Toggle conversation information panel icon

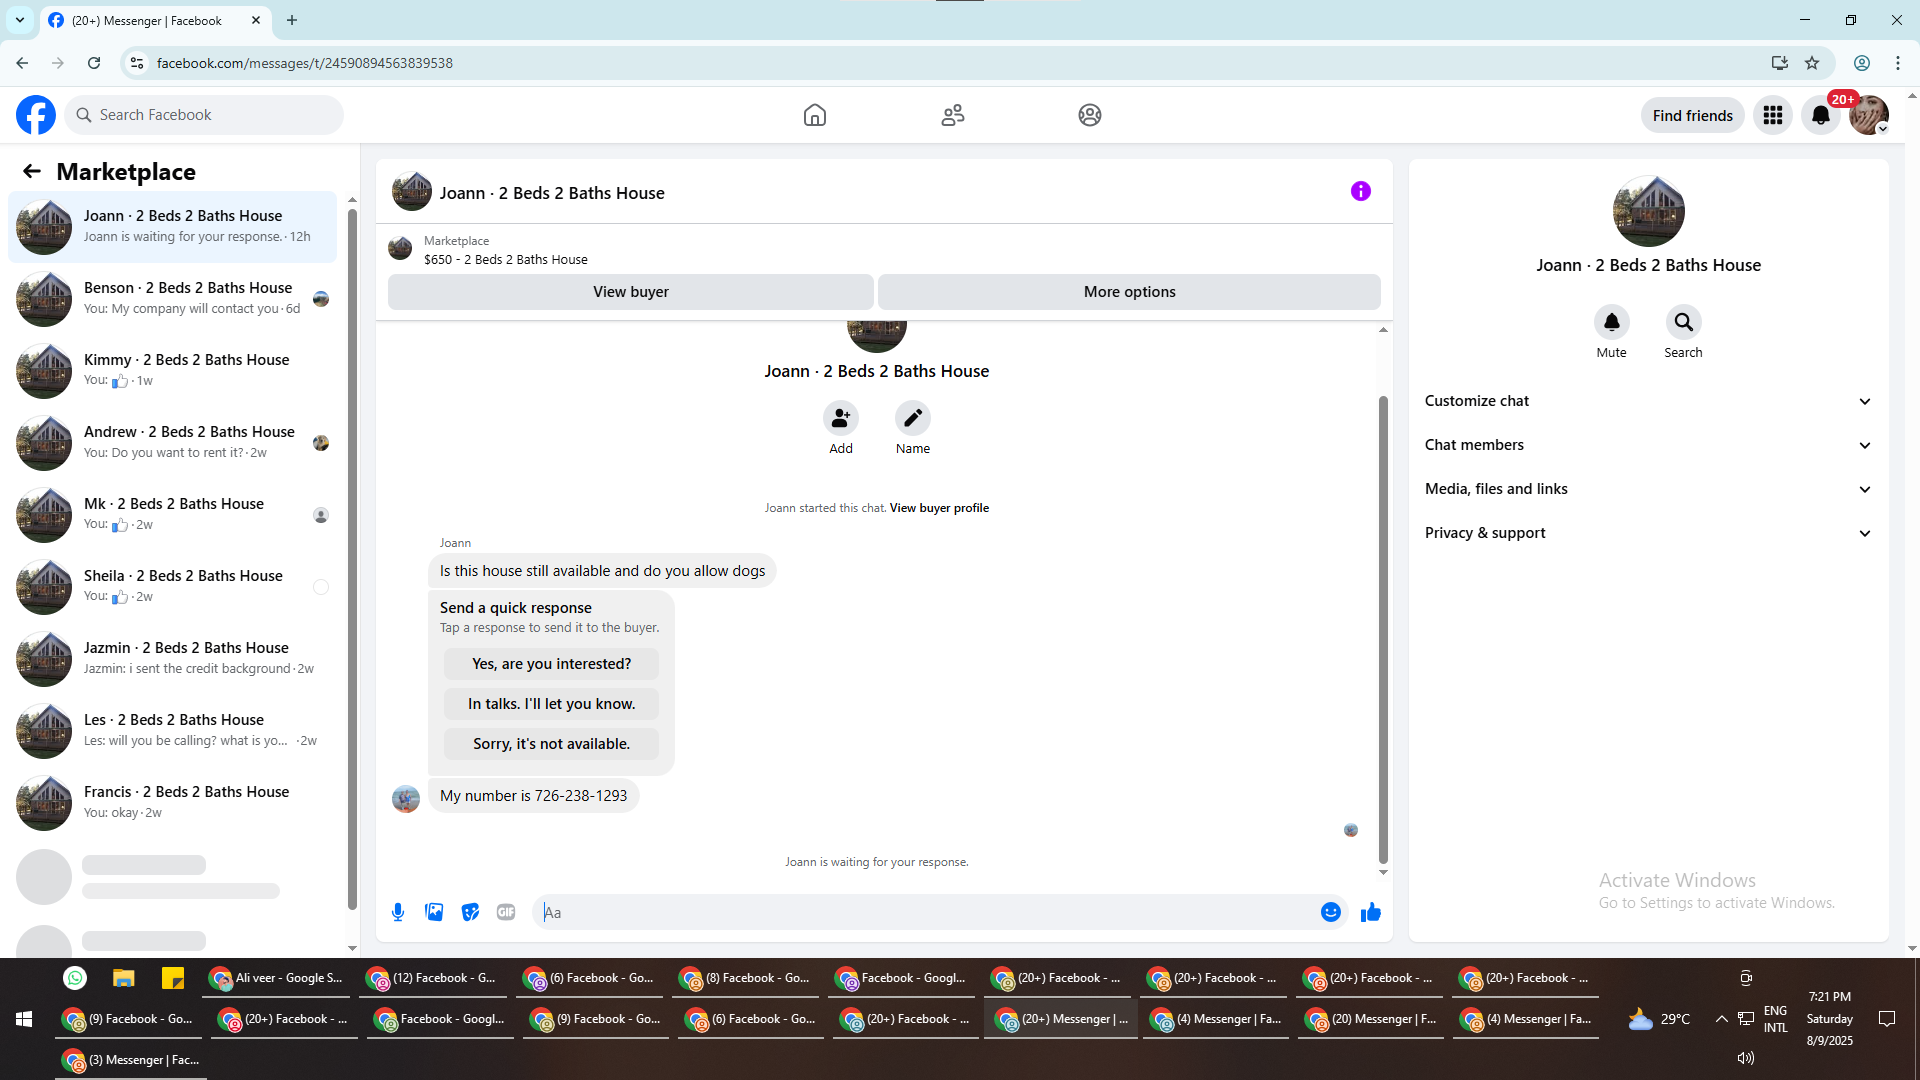(x=1360, y=191)
